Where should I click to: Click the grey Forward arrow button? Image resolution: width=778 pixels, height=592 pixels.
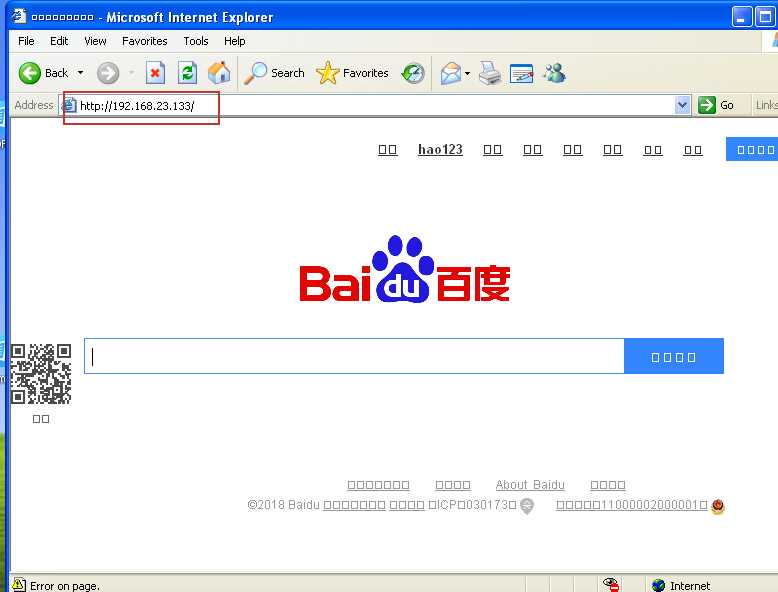pos(108,73)
